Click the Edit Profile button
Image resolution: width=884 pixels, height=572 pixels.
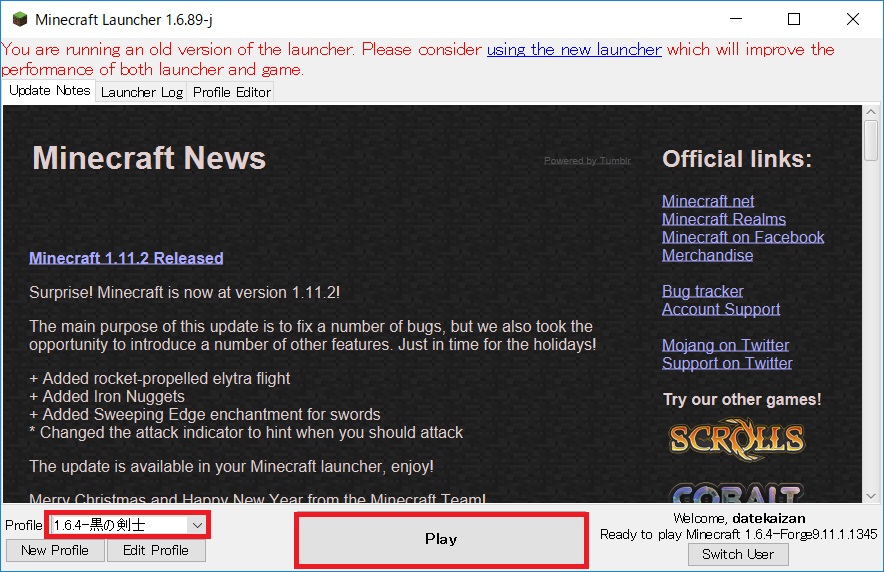tap(156, 551)
